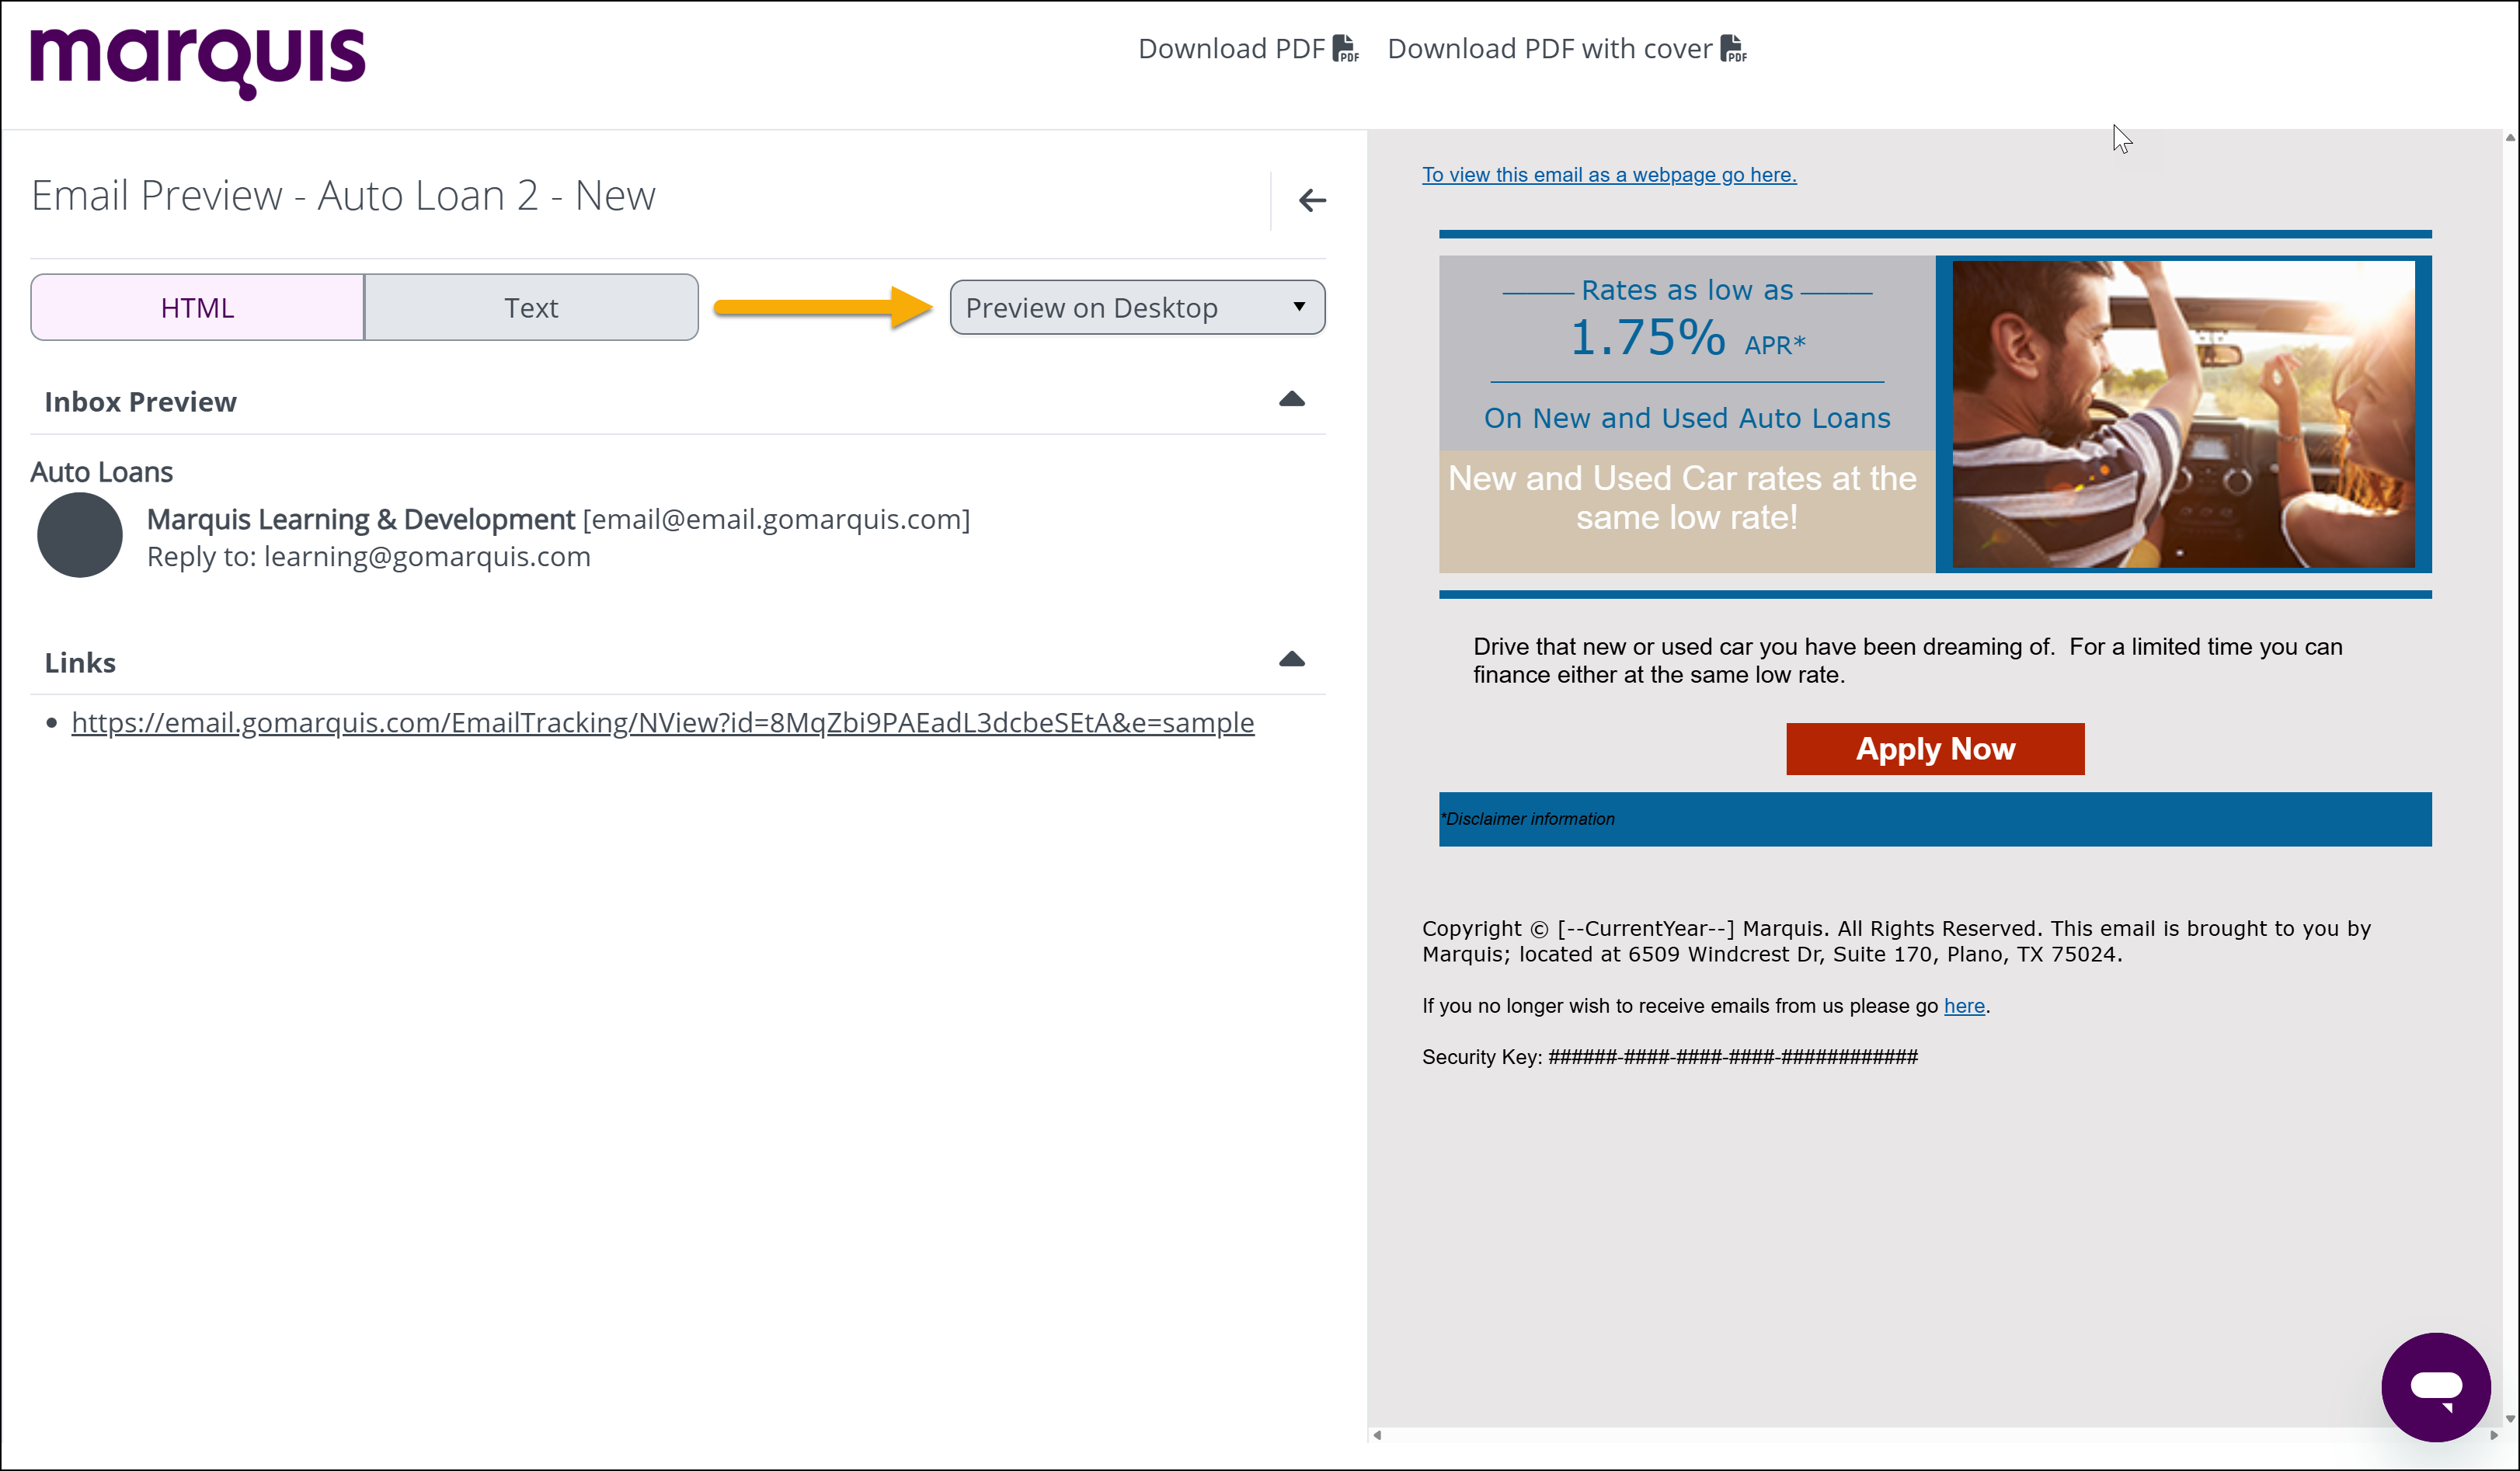This screenshot has width=2520, height=1471.
Task: Click the couple in car banner image
Action: [2183, 415]
